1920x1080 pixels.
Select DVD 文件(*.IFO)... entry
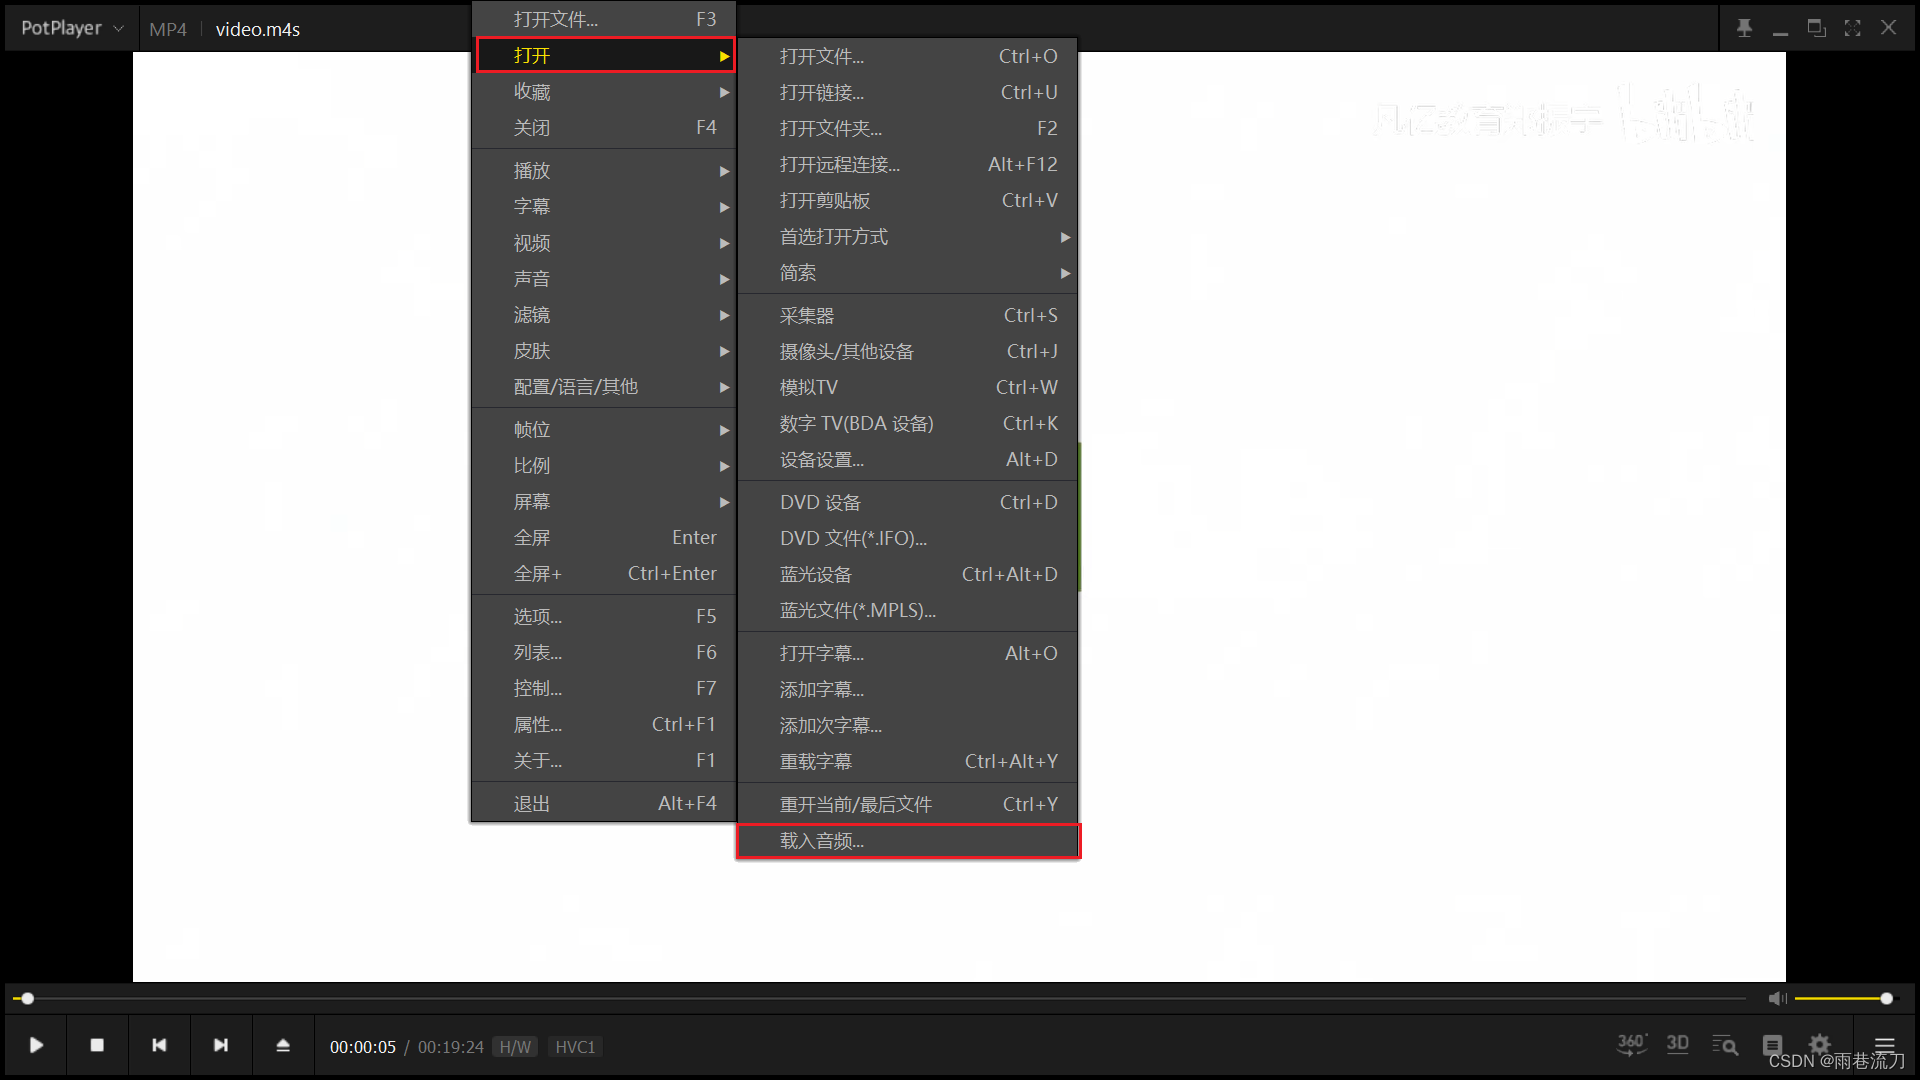pyautogui.click(x=908, y=539)
